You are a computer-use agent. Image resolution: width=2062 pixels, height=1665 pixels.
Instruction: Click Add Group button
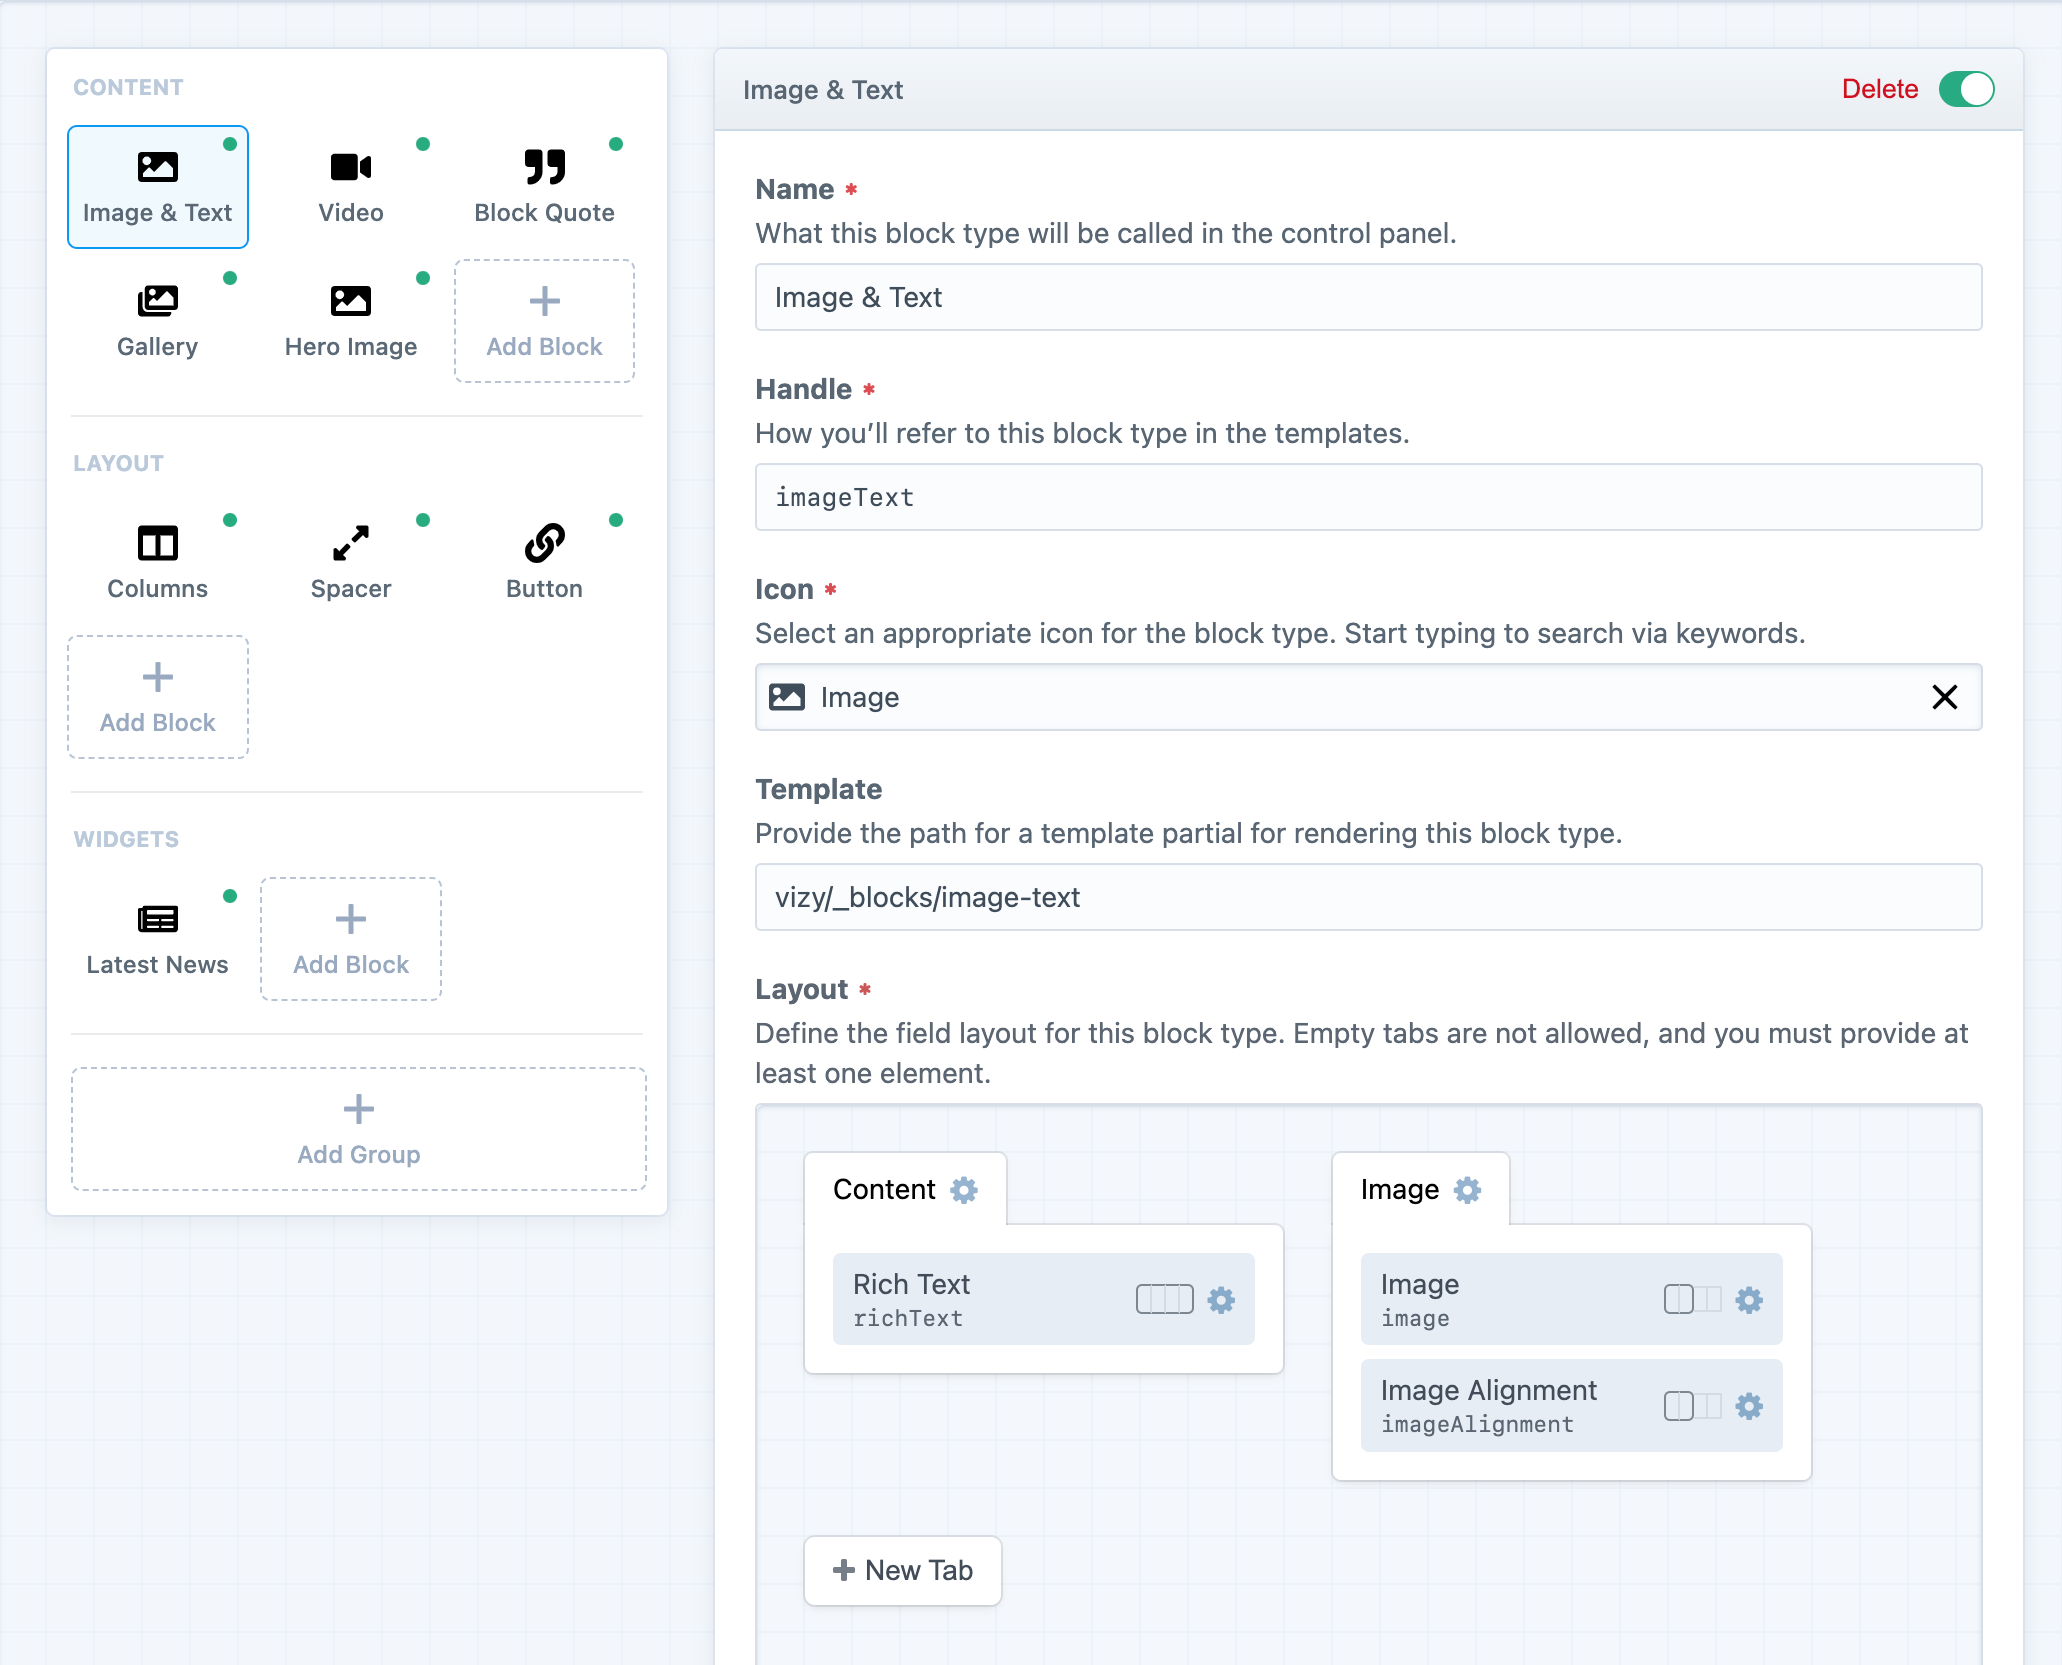coord(359,1129)
